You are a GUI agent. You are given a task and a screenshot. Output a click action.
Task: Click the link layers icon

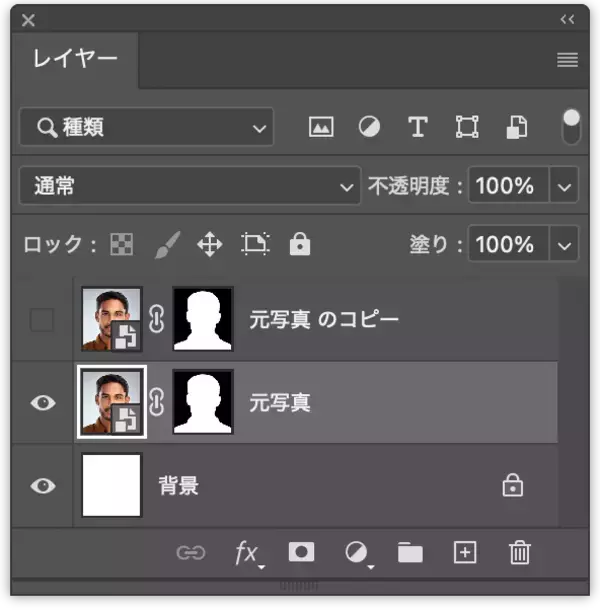pyautogui.click(x=190, y=552)
